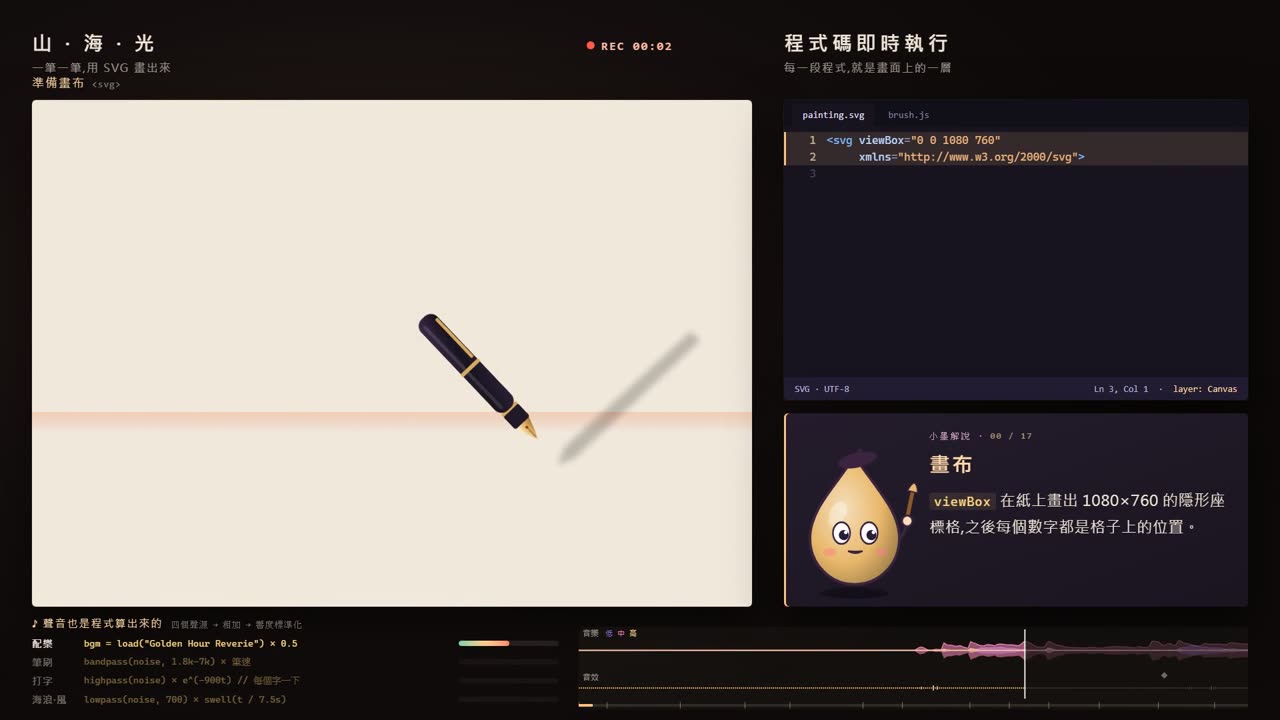Click the 中 frequency band label

[x=621, y=633]
